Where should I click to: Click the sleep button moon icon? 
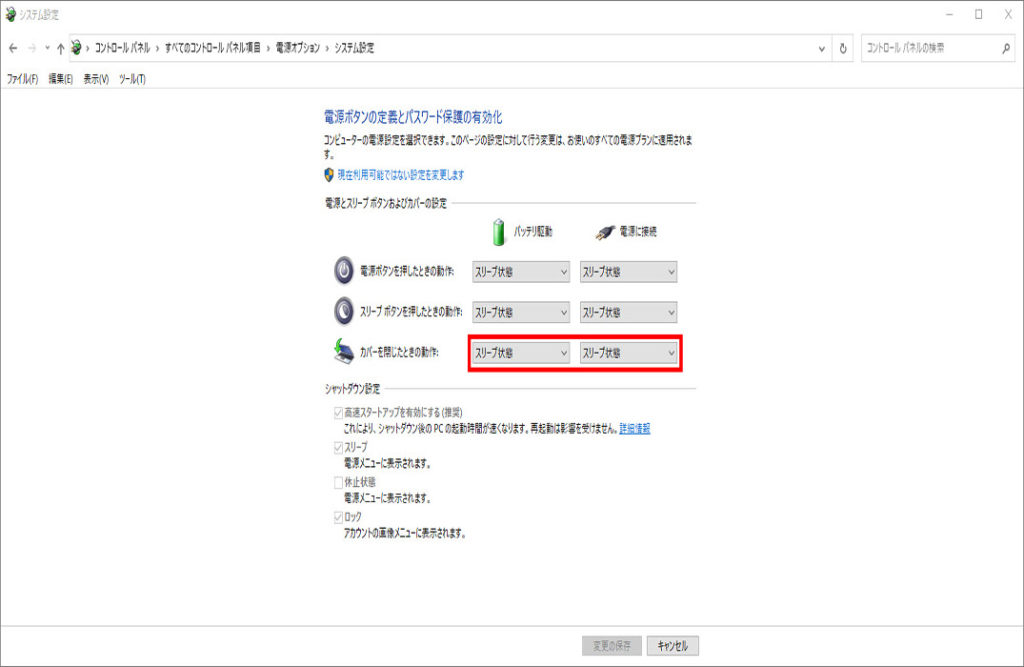pyautogui.click(x=343, y=312)
